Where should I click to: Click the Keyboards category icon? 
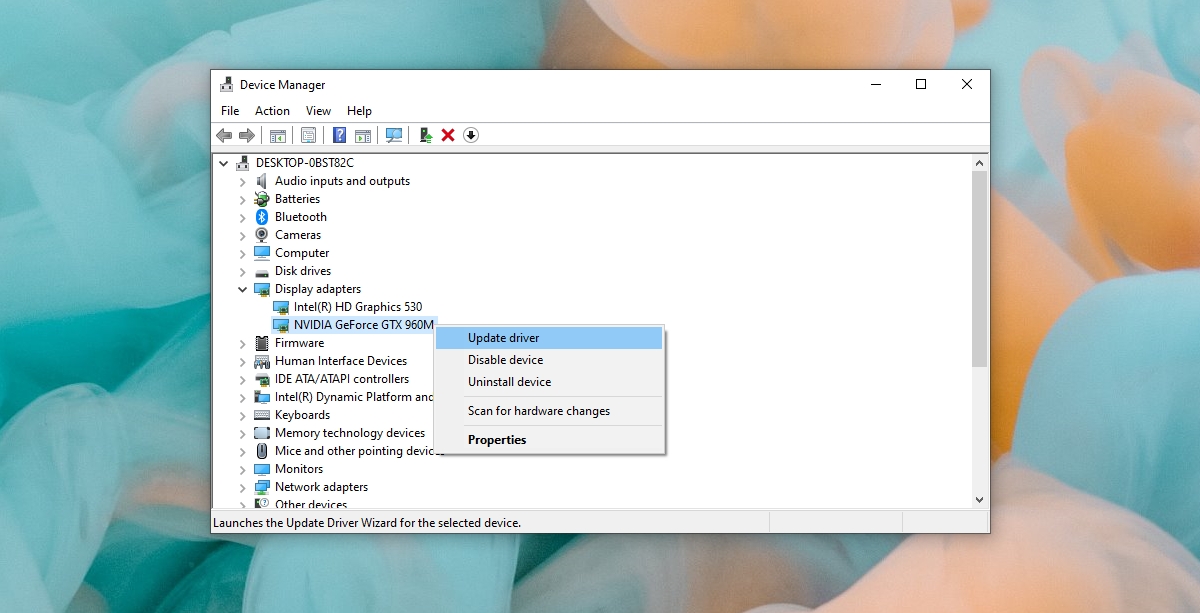pyautogui.click(x=262, y=415)
